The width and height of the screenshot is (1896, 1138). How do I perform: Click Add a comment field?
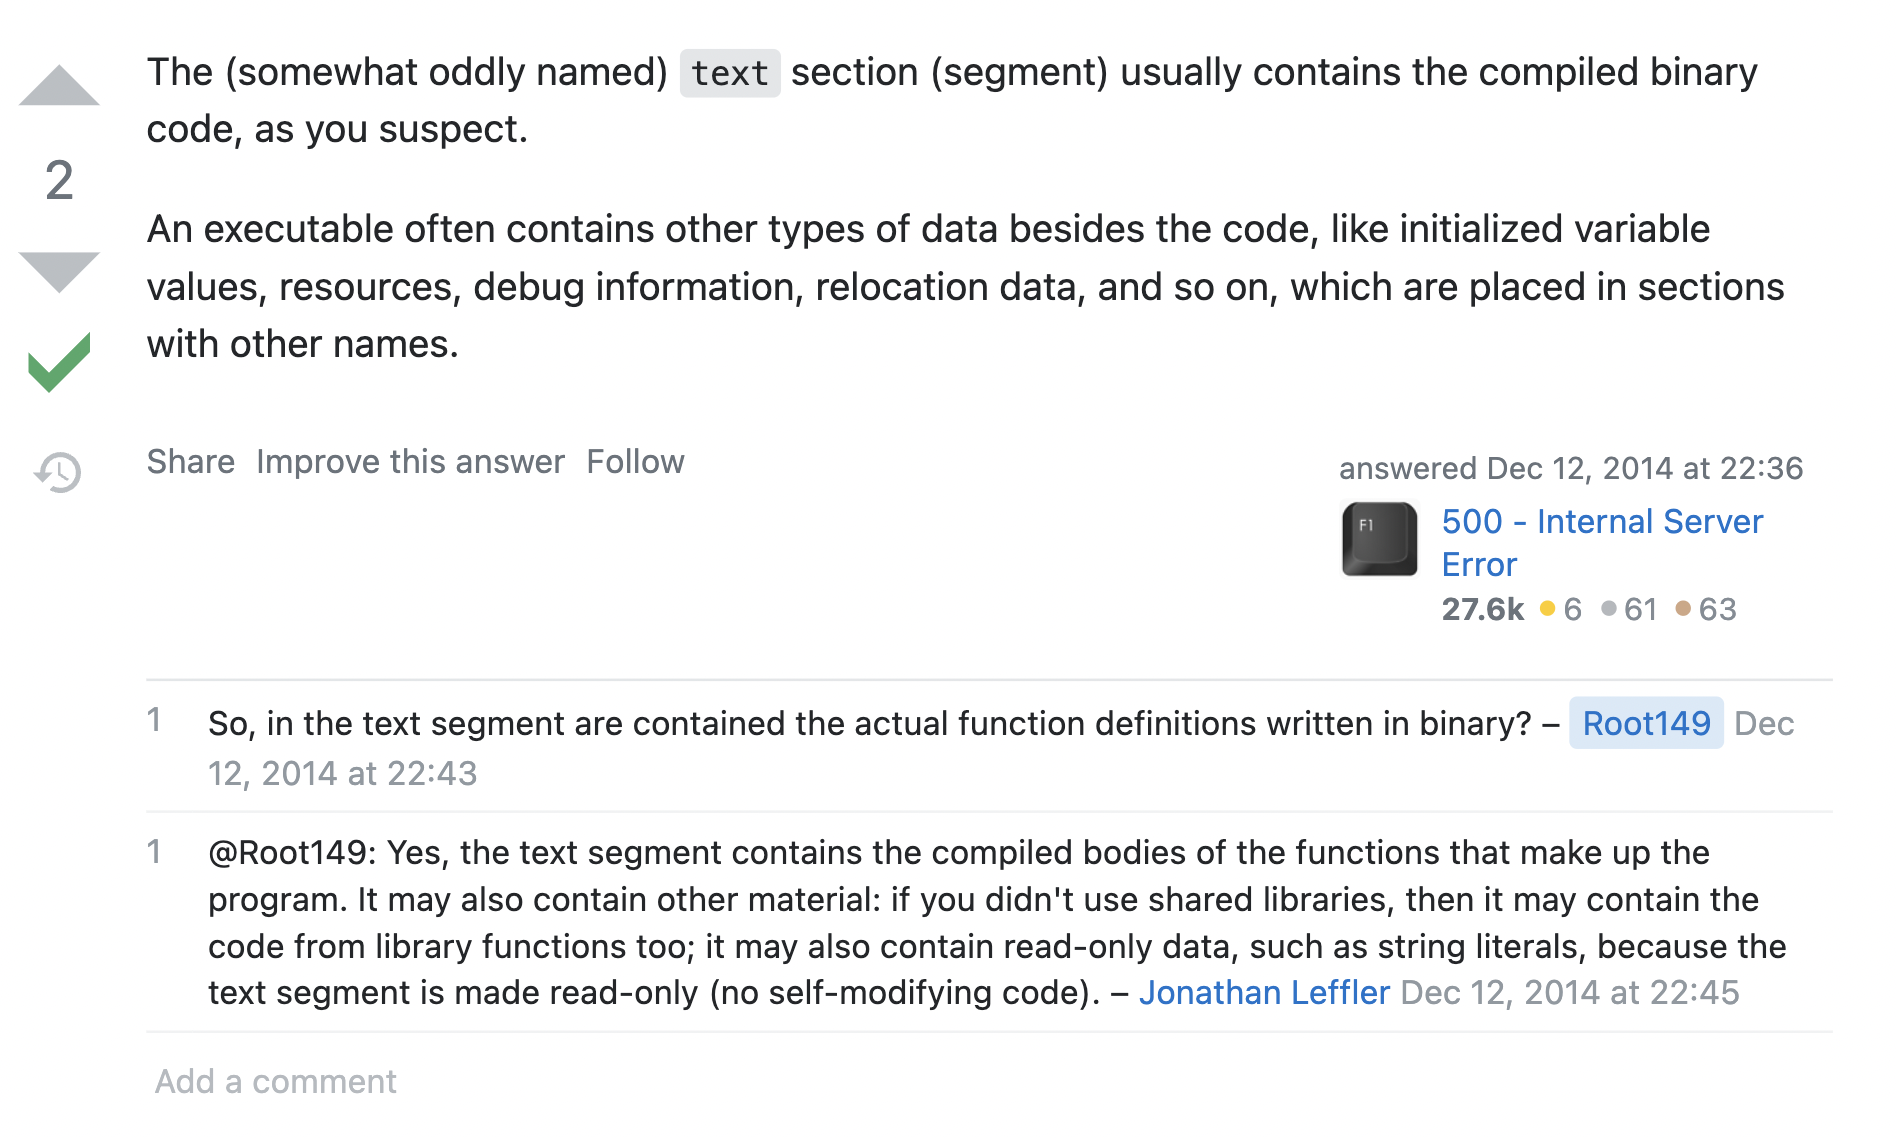[276, 1081]
